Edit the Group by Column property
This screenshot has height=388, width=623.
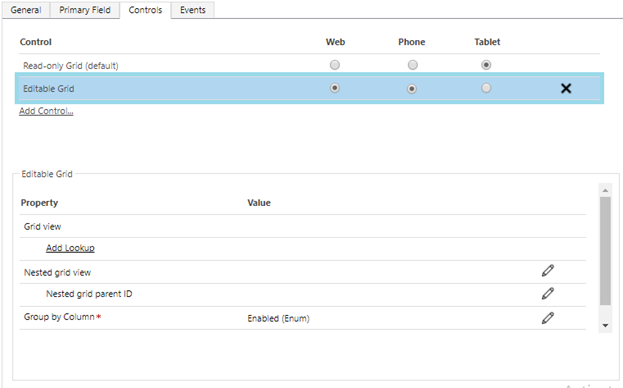pyautogui.click(x=548, y=318)
